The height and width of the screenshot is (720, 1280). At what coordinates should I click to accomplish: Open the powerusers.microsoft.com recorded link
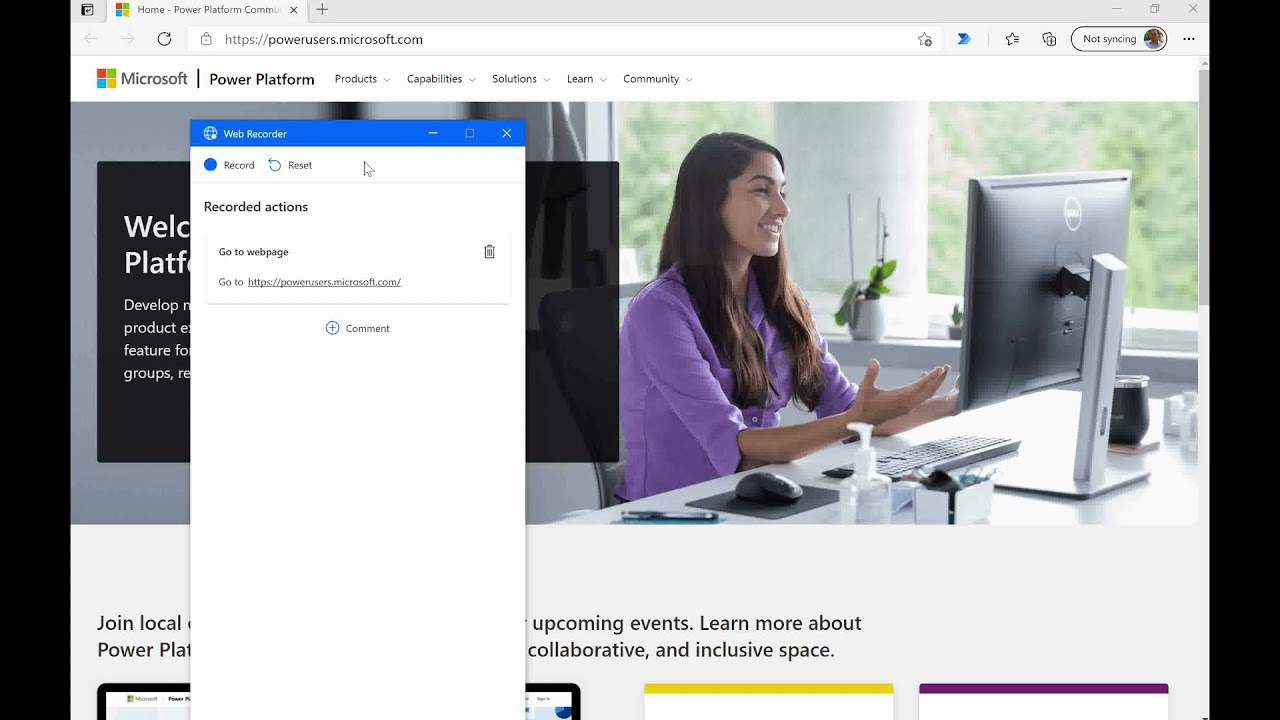click(324, 282)
